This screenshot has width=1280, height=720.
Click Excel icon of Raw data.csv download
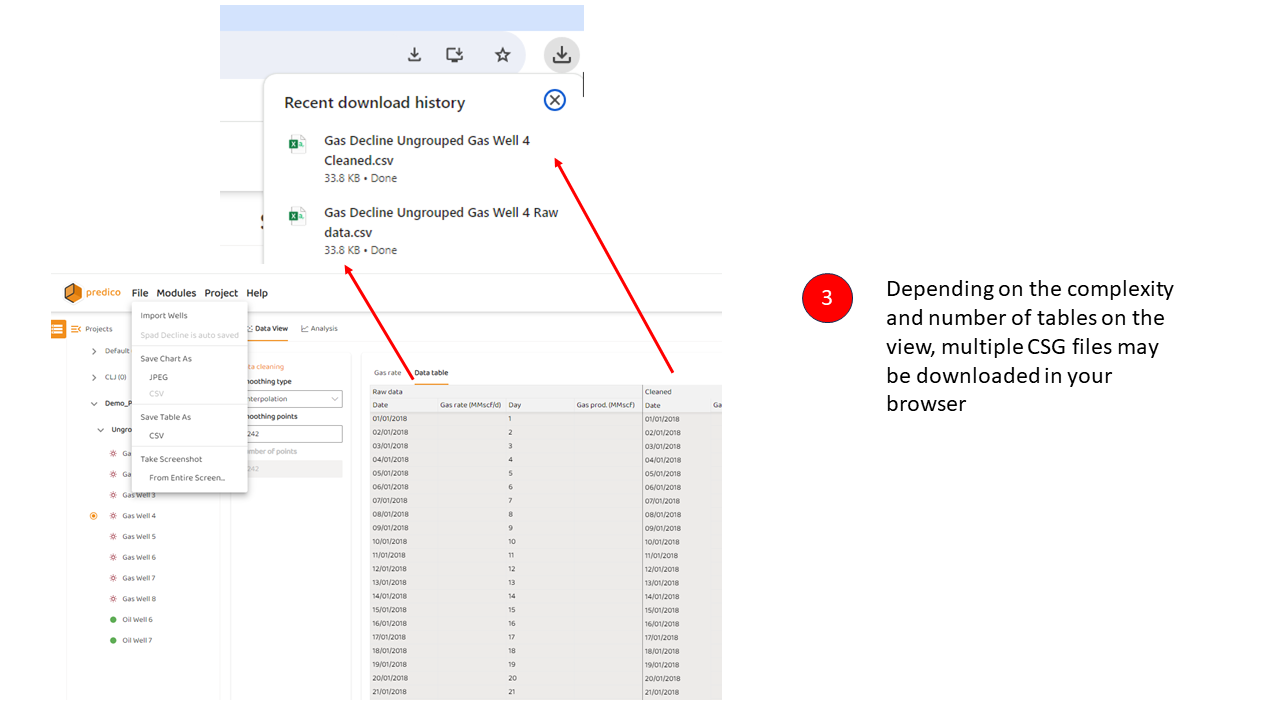click(x=297, y=216)
